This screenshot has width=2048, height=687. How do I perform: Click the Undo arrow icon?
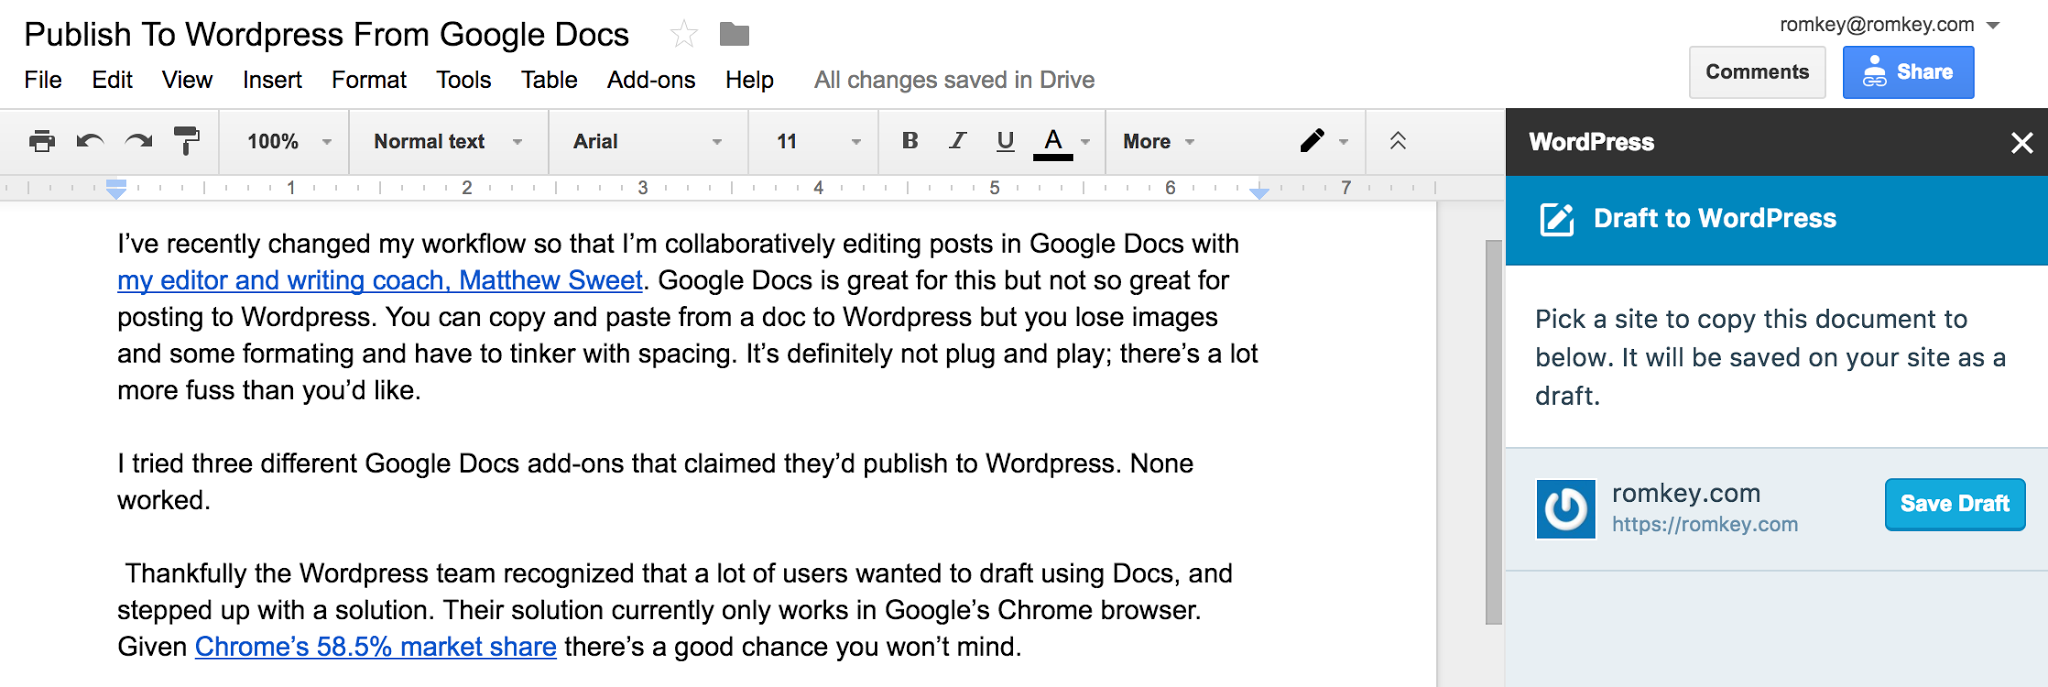(x=90, y=141)
